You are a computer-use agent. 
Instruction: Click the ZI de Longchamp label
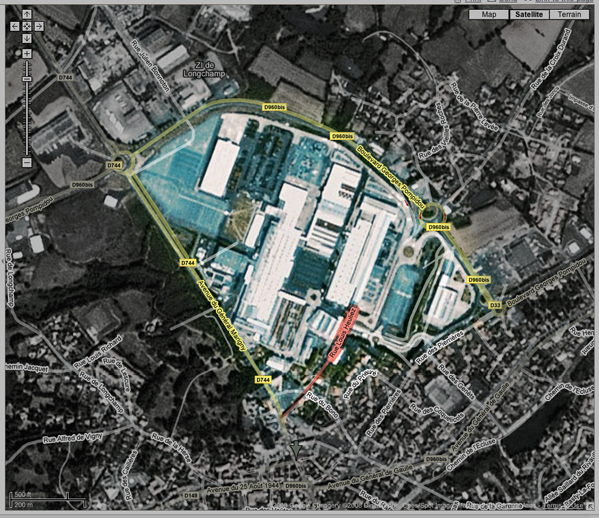[204, 69]
